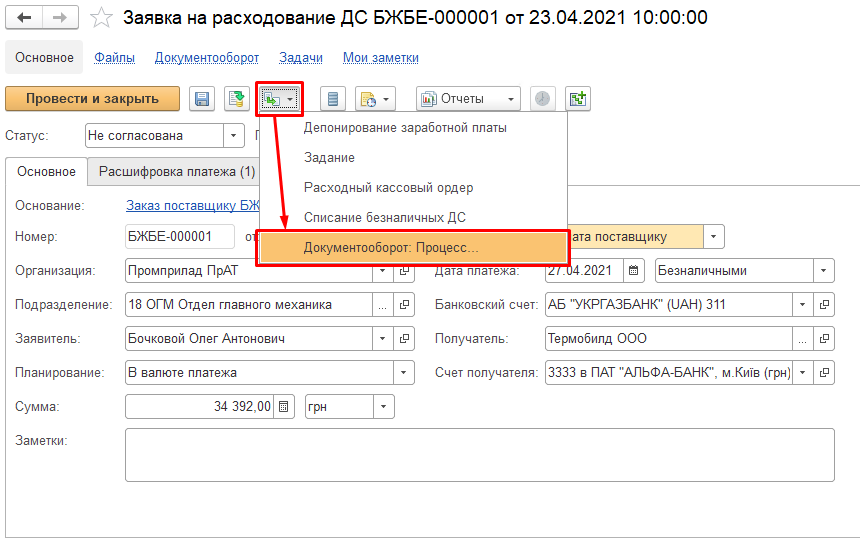This screenshot has height=546, width=860.
Task: Switch to Расшифровка платежа (1) tab
Action: [176, 172]
